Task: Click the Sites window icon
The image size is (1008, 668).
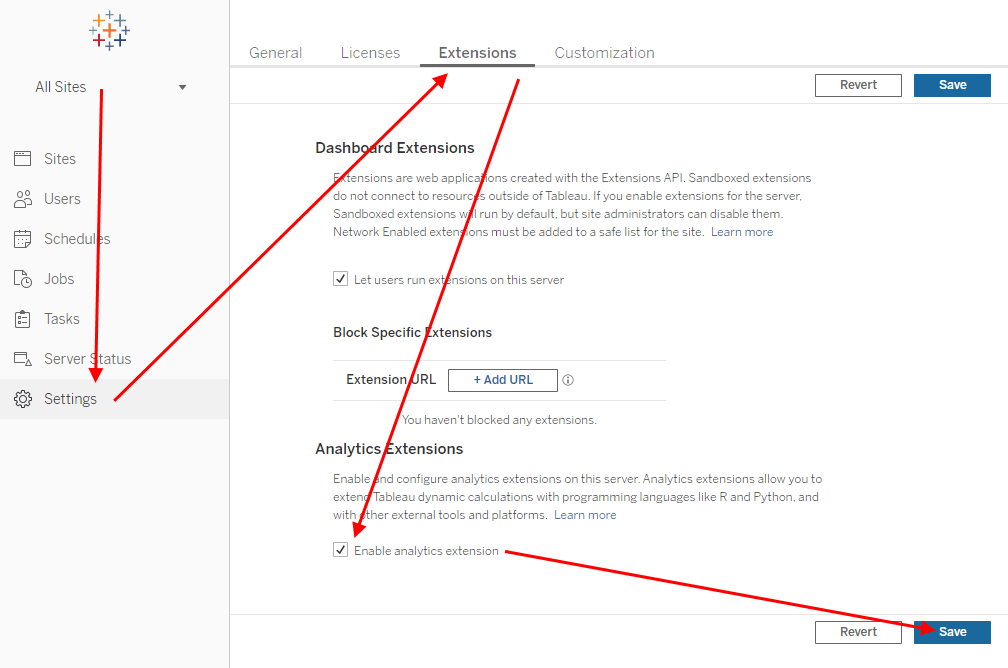Action: [x=22, y=158]
